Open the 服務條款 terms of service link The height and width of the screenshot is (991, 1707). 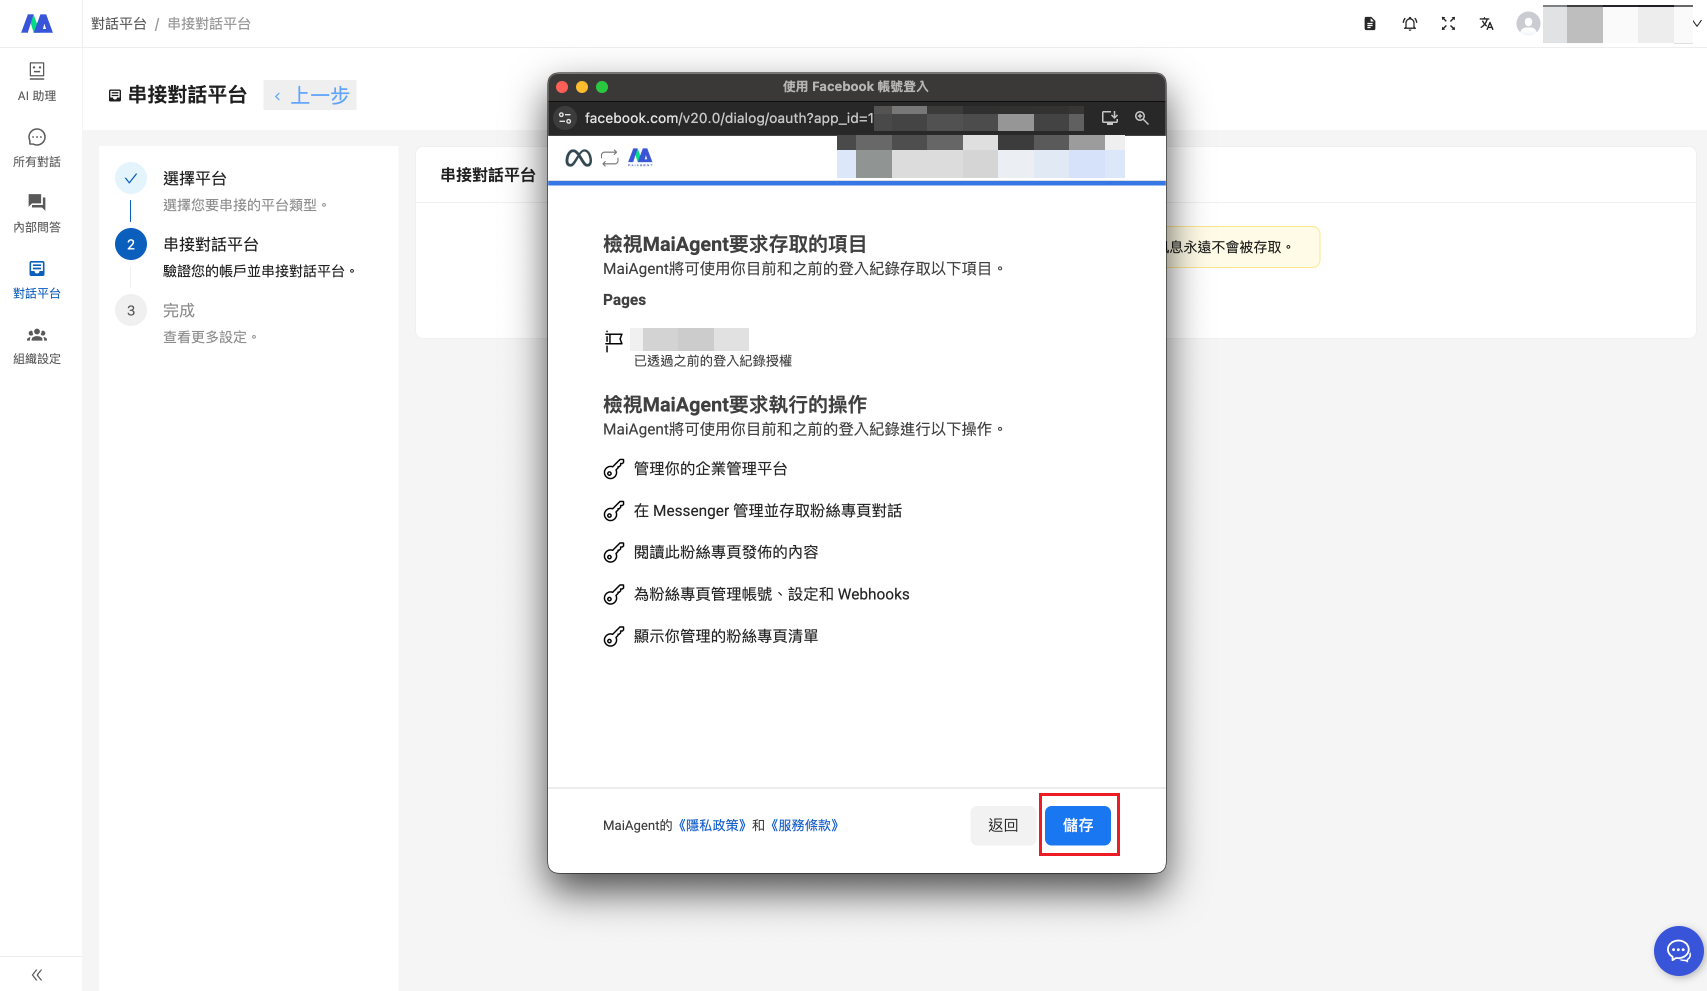point(806,825)
